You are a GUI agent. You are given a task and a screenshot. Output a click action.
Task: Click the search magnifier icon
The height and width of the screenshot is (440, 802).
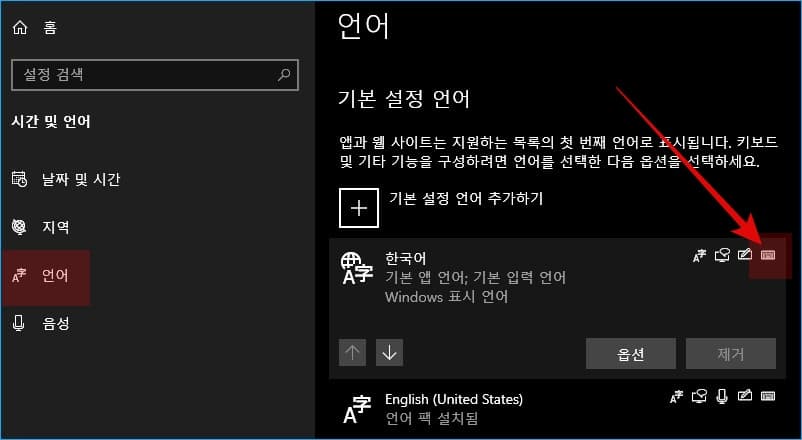click(284, 75)
